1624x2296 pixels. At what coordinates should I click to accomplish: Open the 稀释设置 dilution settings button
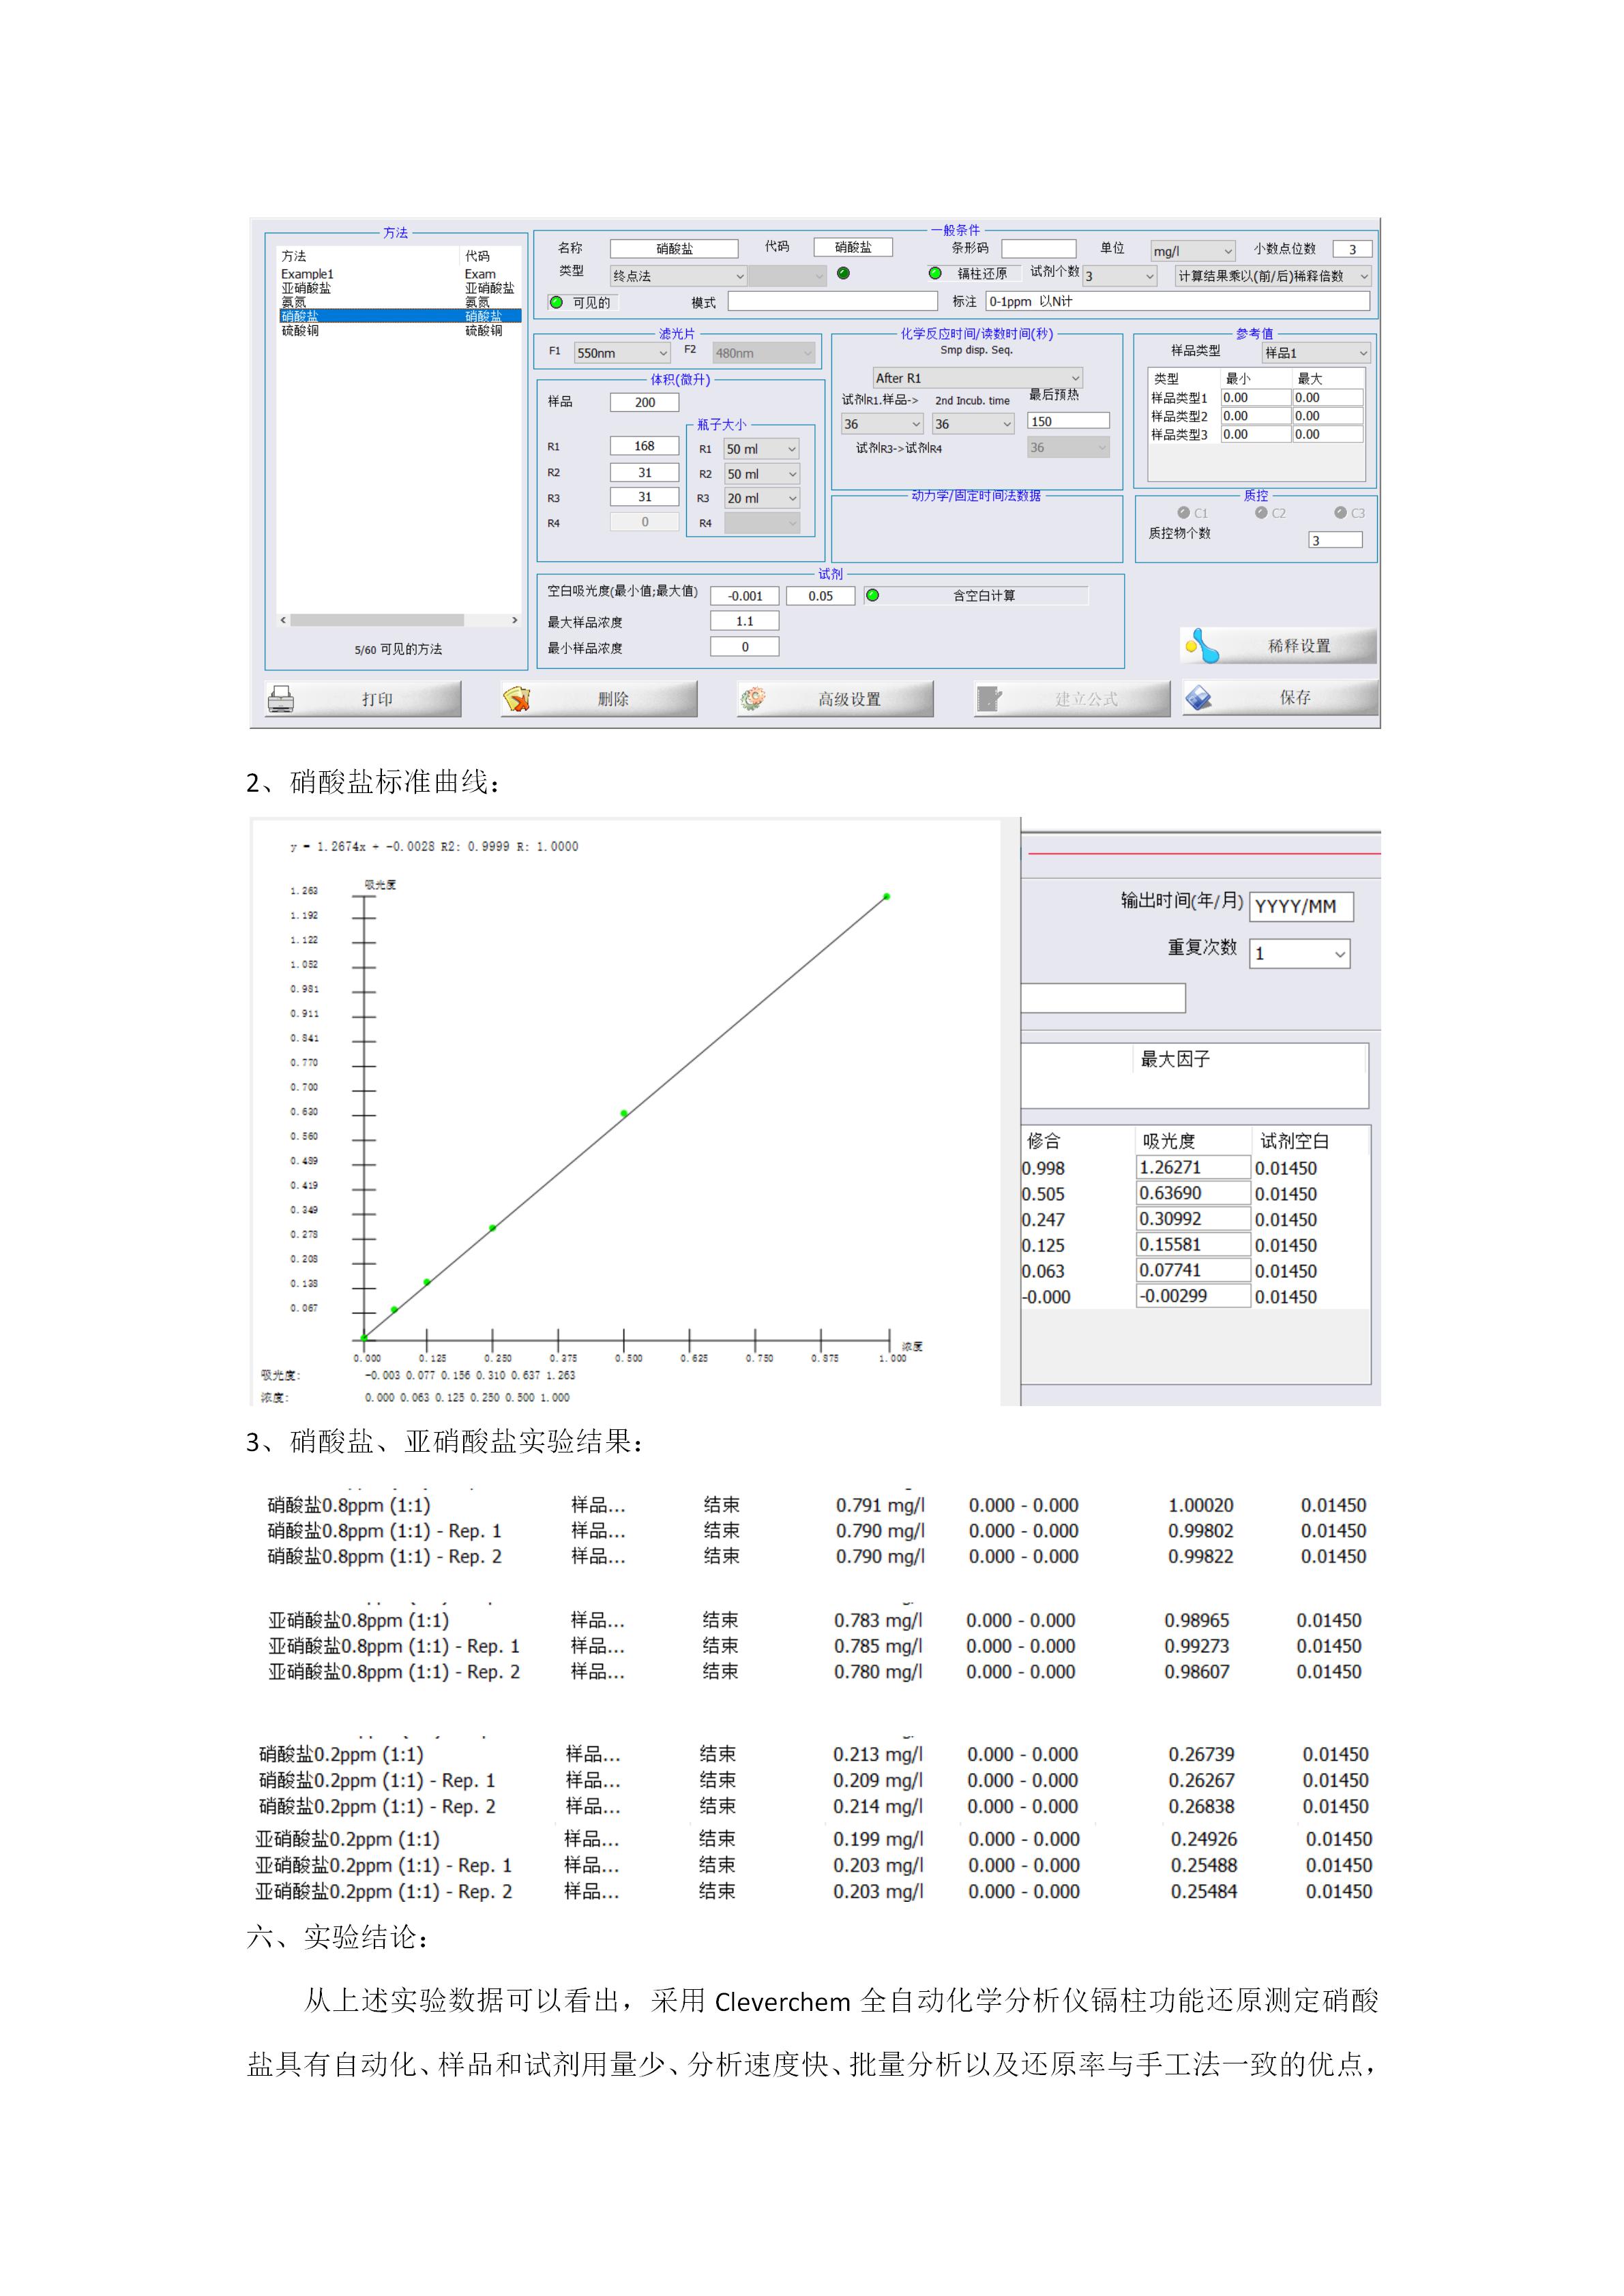[1278, 646]
